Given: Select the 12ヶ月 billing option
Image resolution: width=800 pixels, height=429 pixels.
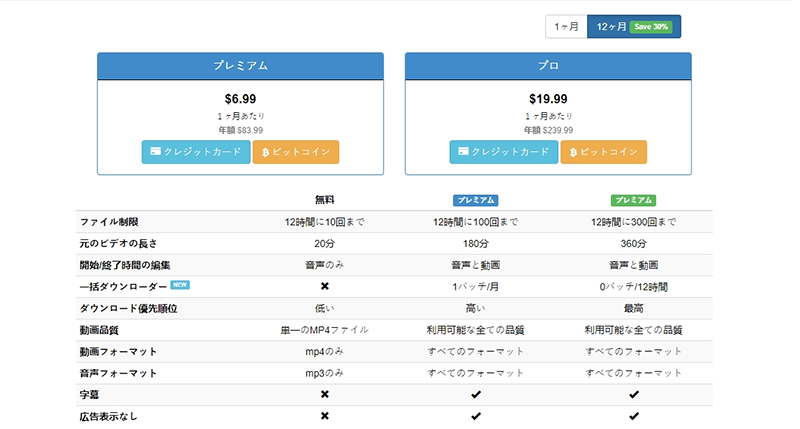Looking at the screenshot, I should (608, 27).
